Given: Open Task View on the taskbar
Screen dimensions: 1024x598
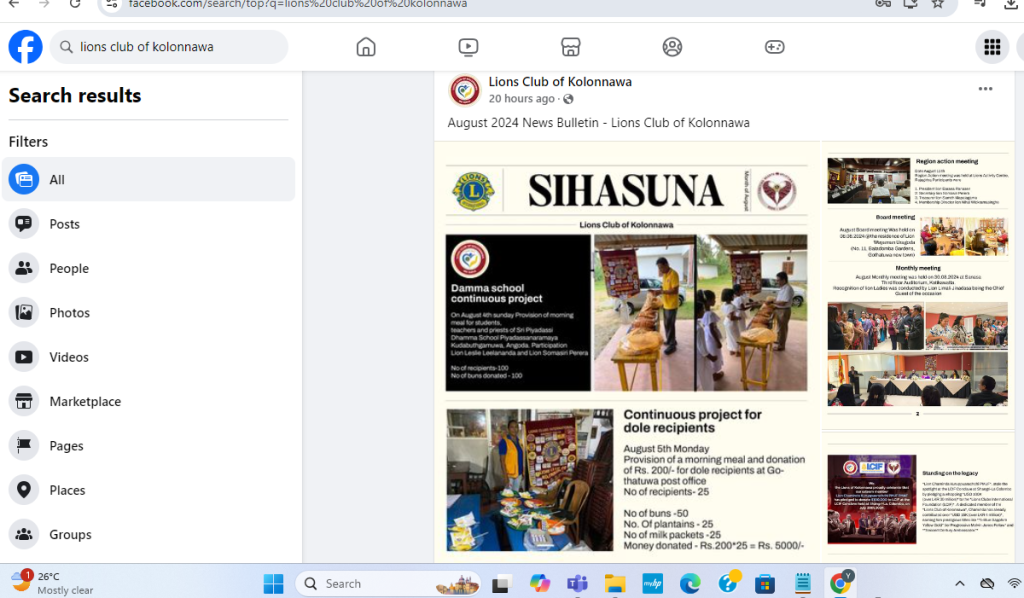Looking at the screenshot, I should [501, 584].
